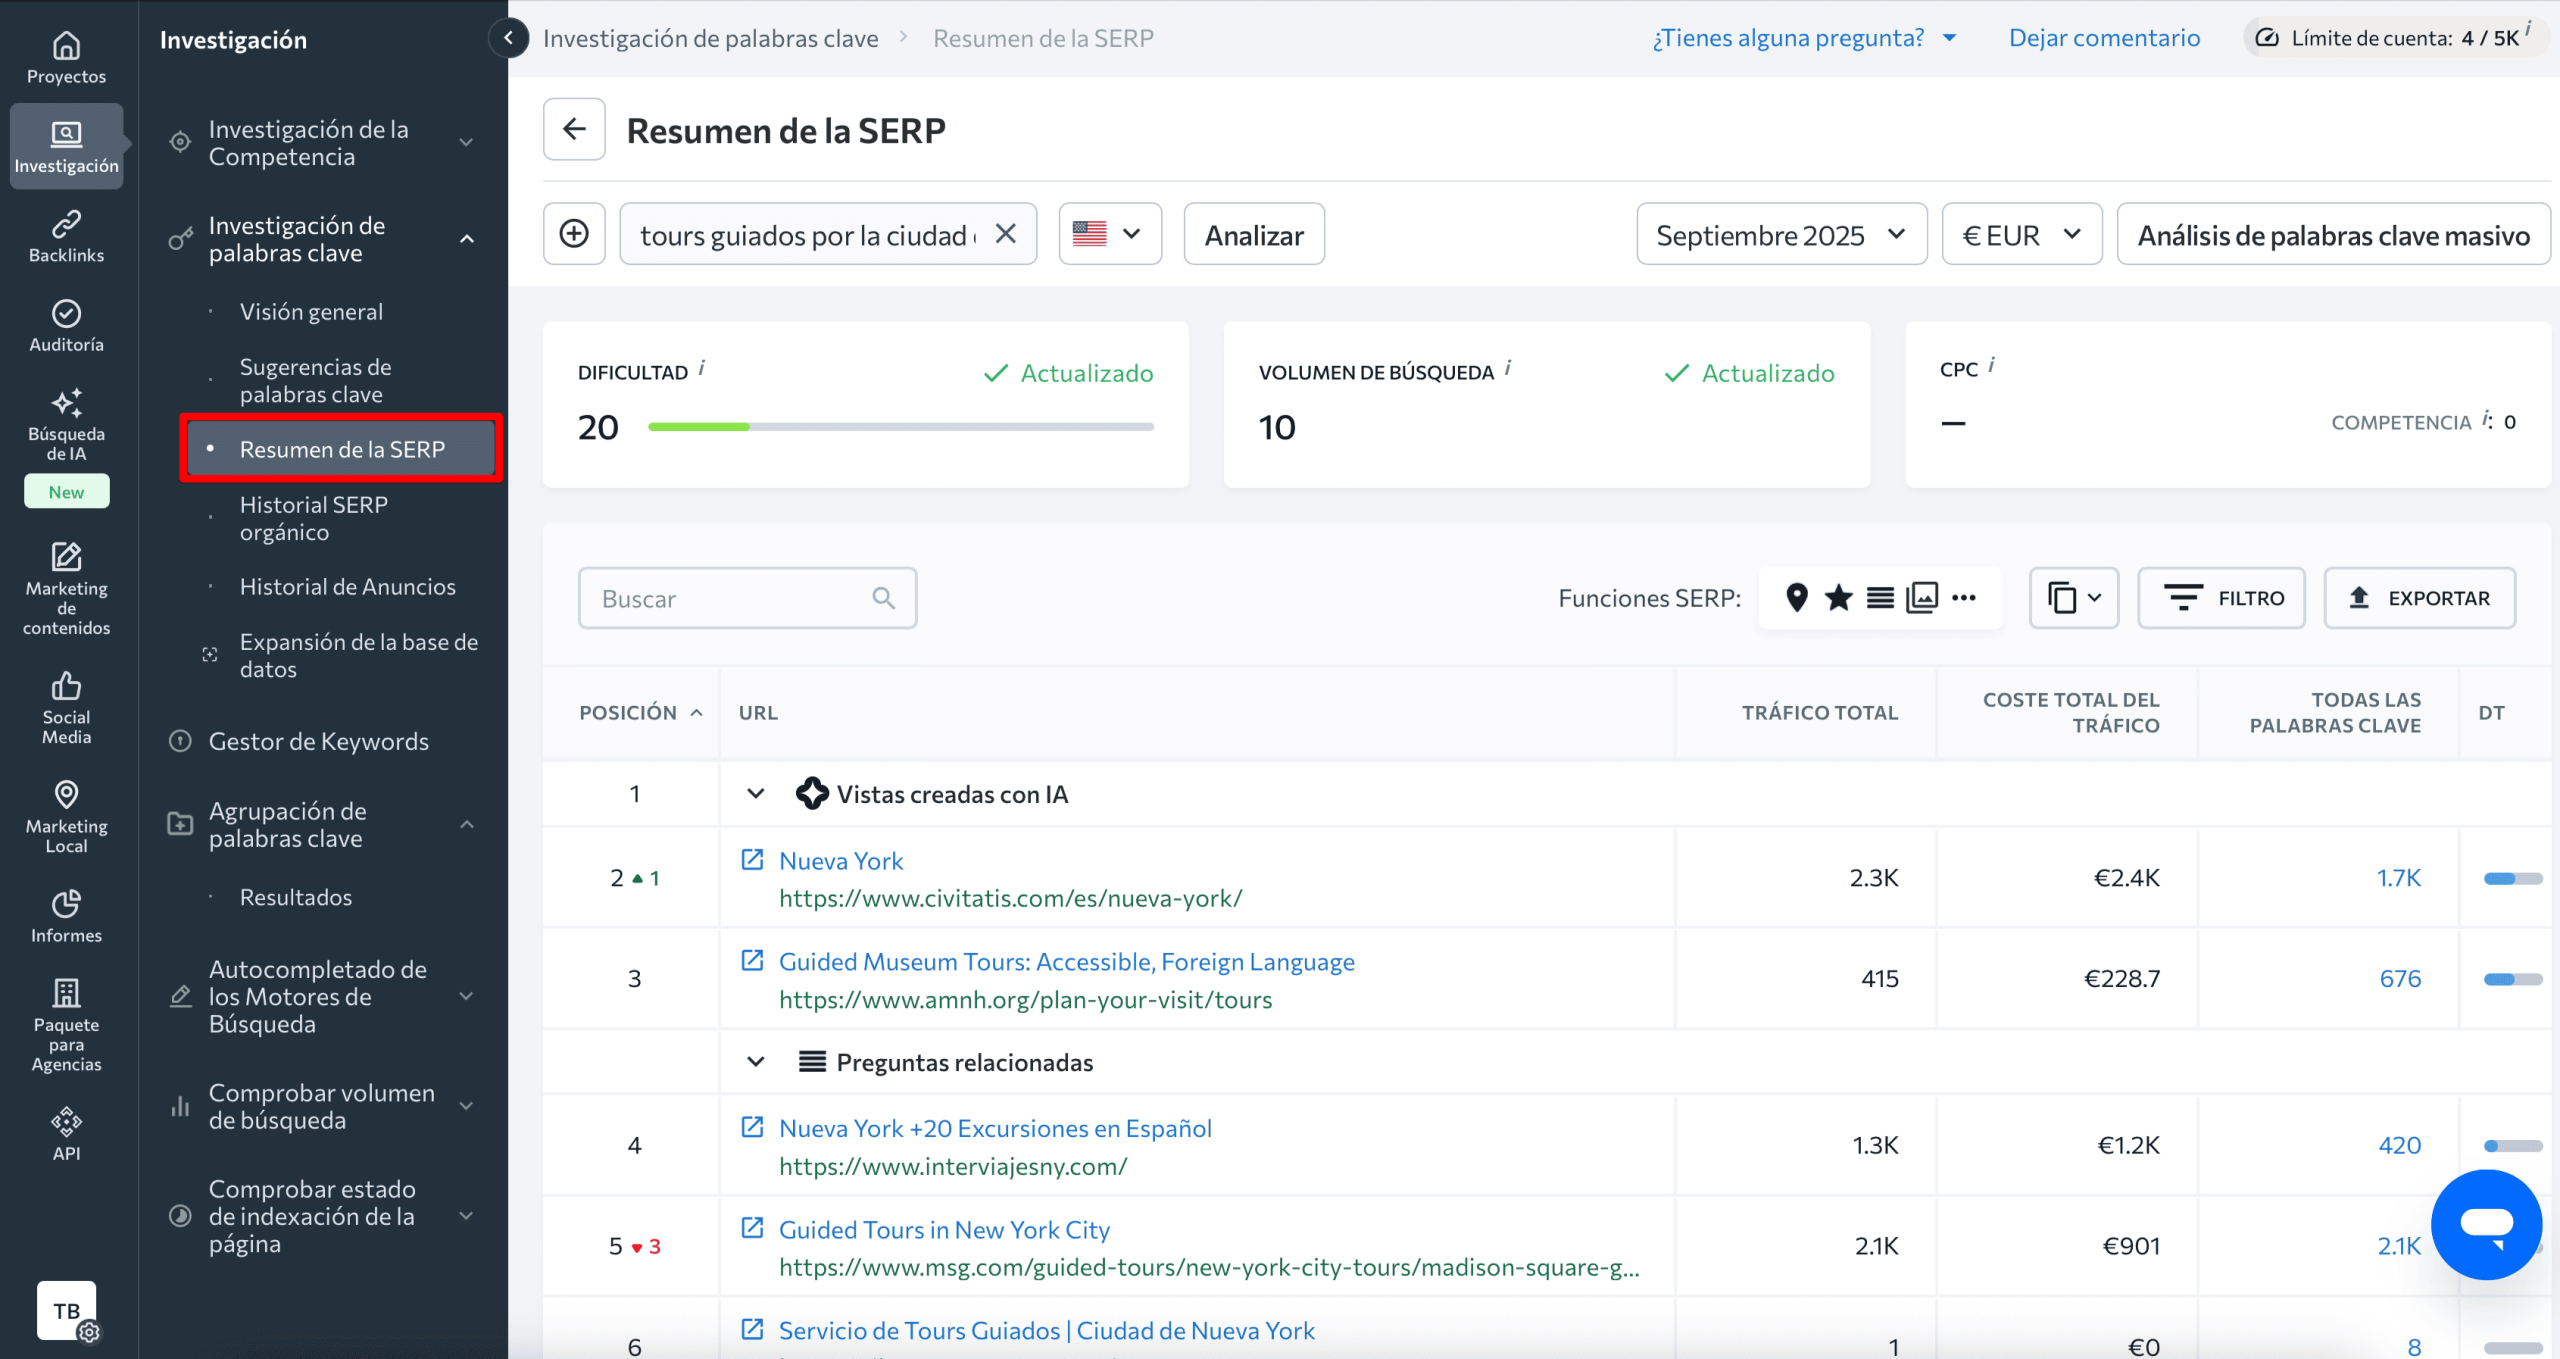Click the back arrow beside Resumen de la SERP
The height and width of the screenshot is (1359, 2560).
[574, 129]
